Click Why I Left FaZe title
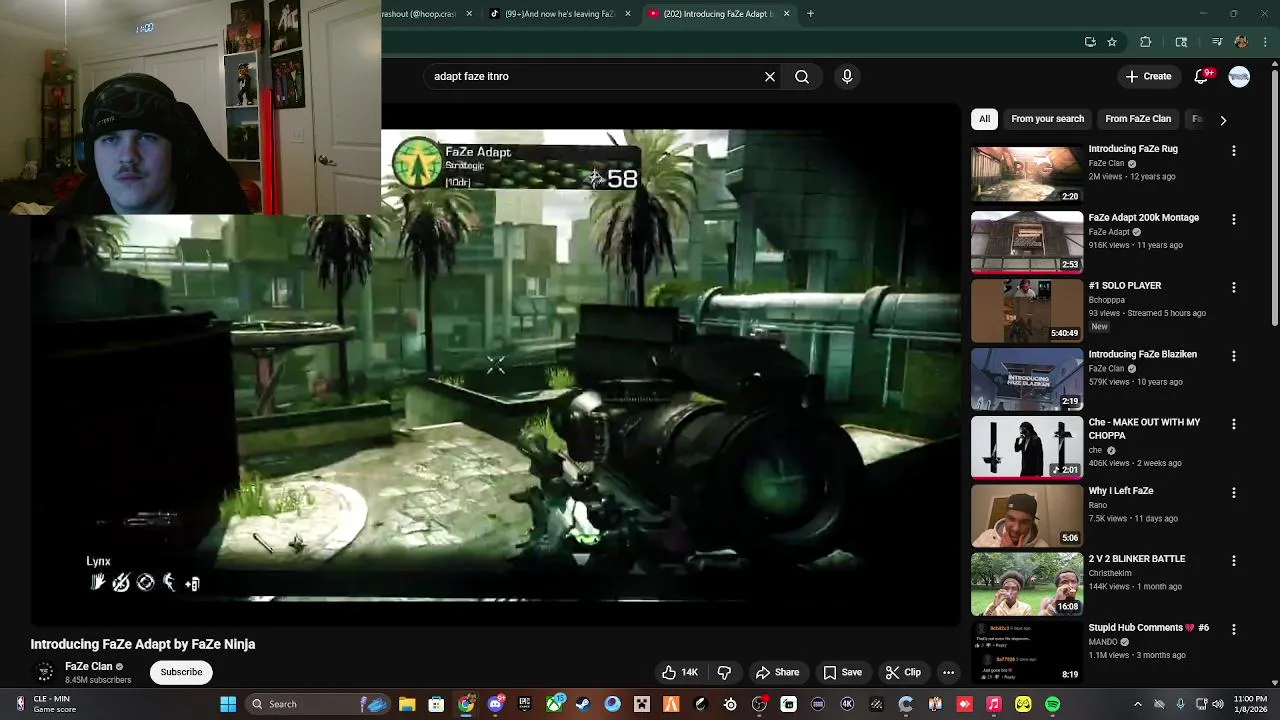 (x=1121, y=491)
